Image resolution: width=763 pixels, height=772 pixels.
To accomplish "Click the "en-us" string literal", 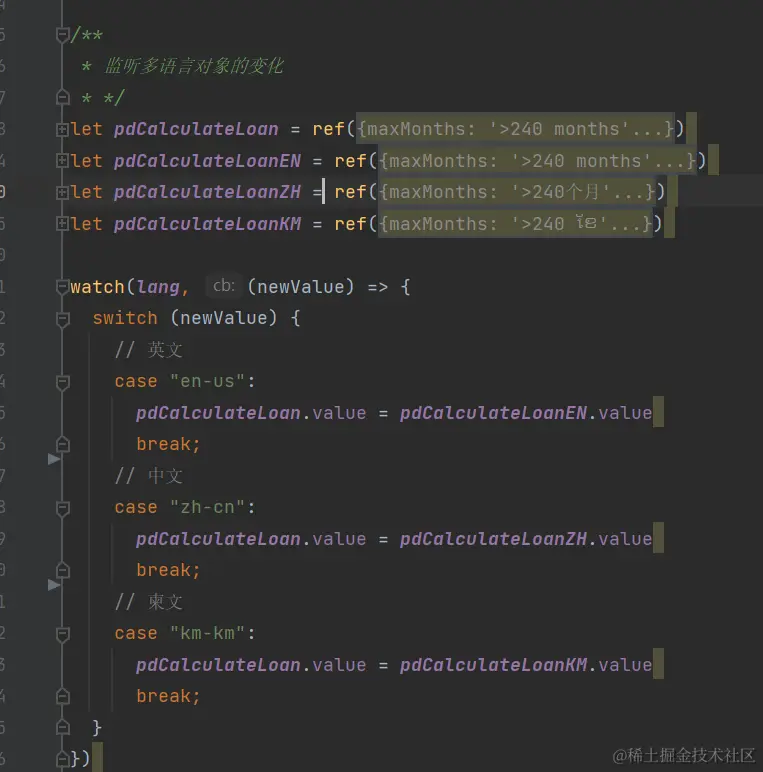I will click(x=207, y=381).
